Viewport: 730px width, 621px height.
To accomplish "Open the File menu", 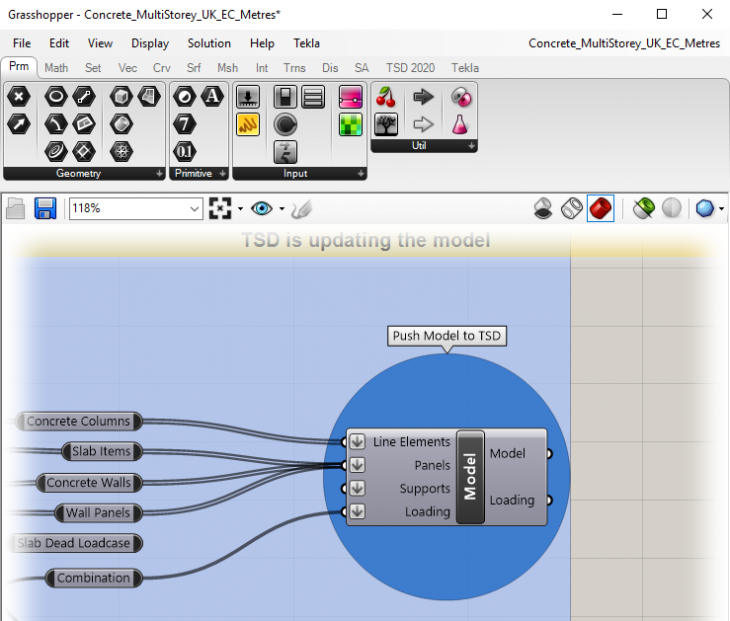I will pos(22,43).
